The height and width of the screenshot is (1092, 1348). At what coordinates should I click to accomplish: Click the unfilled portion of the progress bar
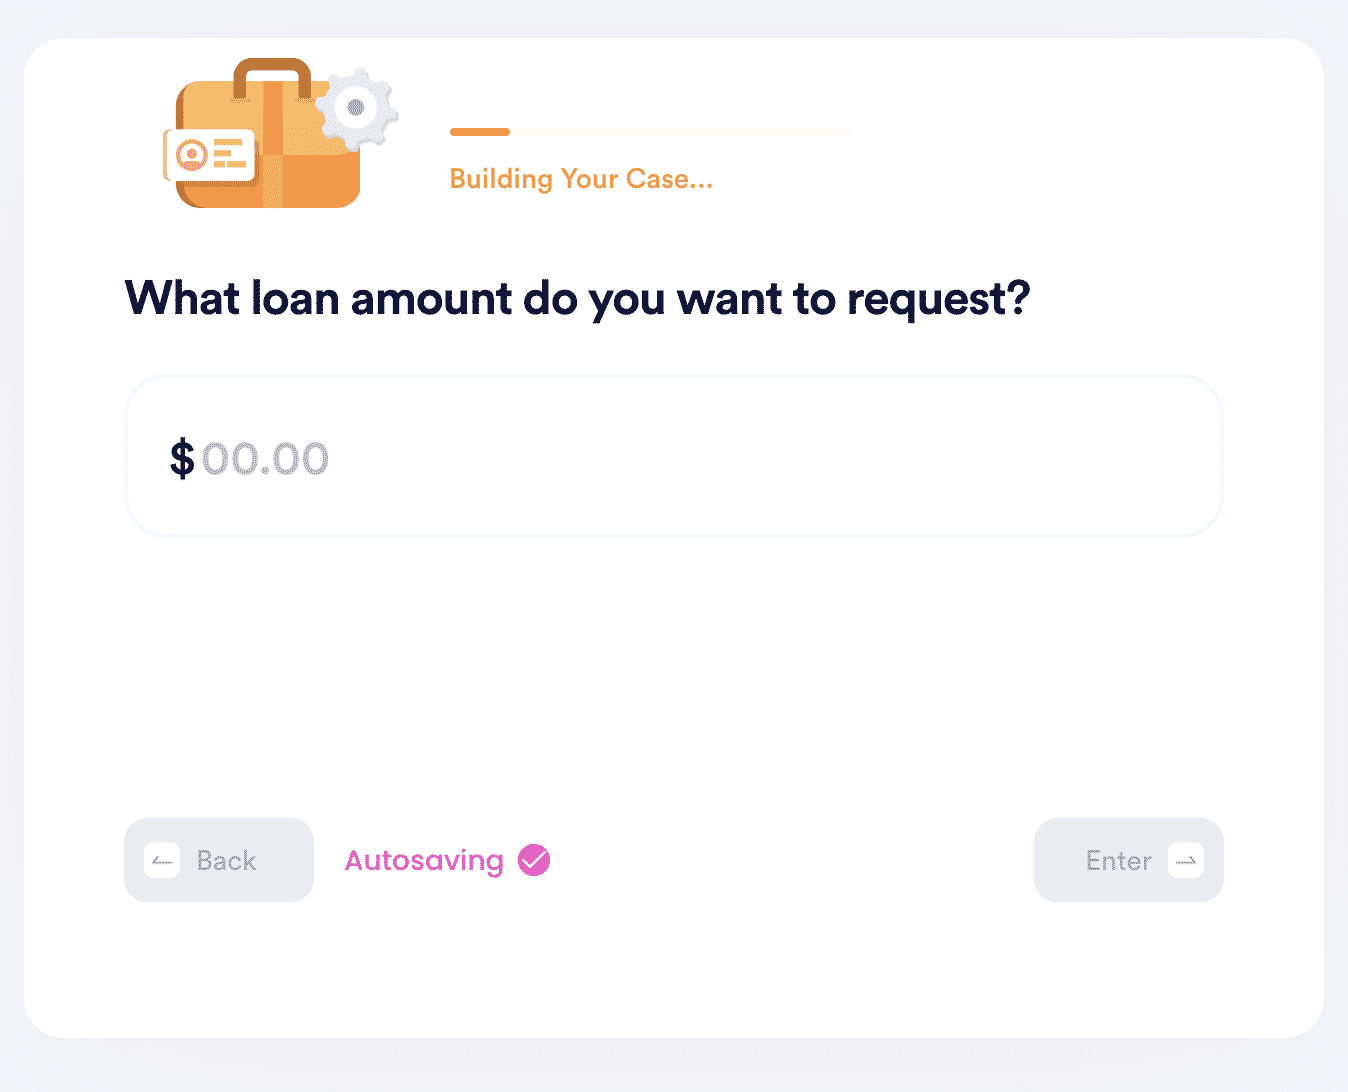680,132
